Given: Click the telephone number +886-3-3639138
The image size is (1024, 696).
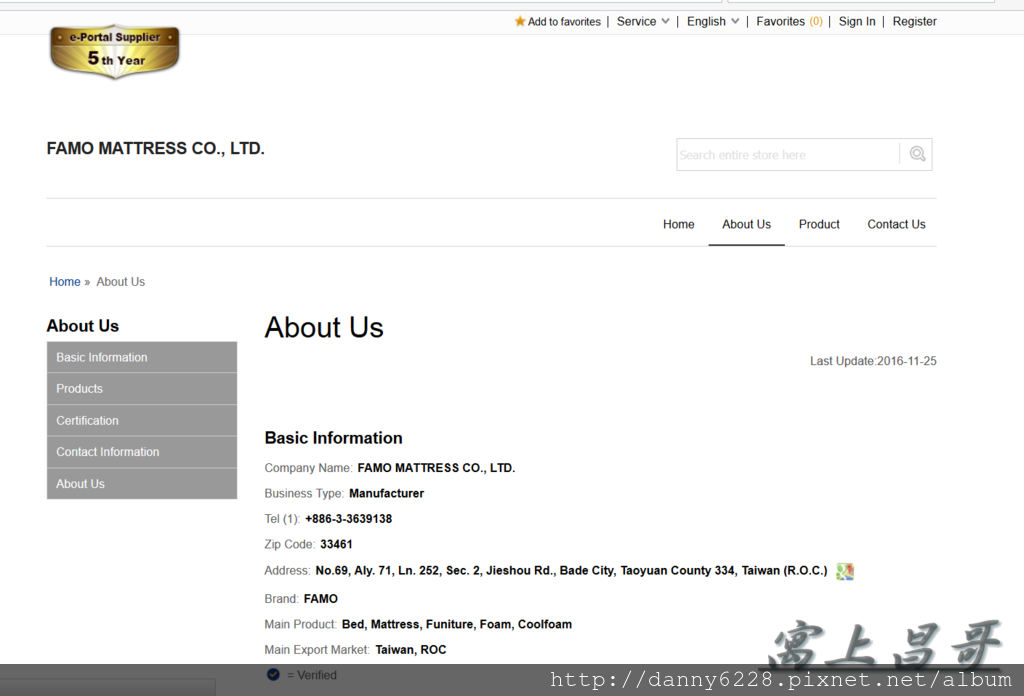Looking at the screenshot, I should pos(349,518).
